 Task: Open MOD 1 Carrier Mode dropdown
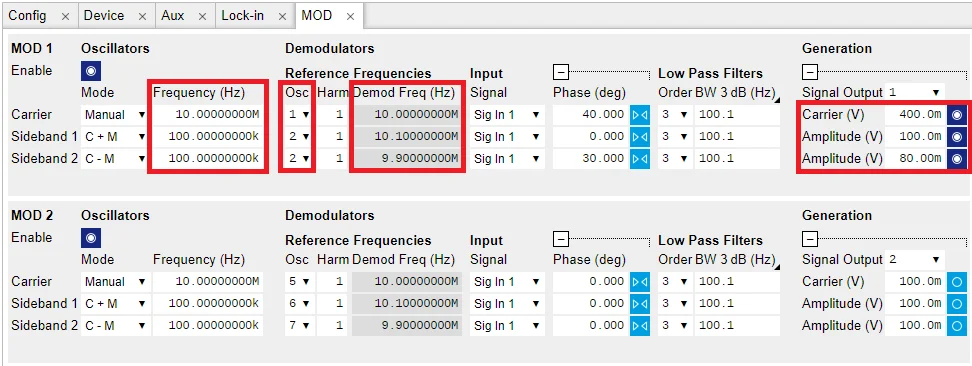tap(115, 115)
